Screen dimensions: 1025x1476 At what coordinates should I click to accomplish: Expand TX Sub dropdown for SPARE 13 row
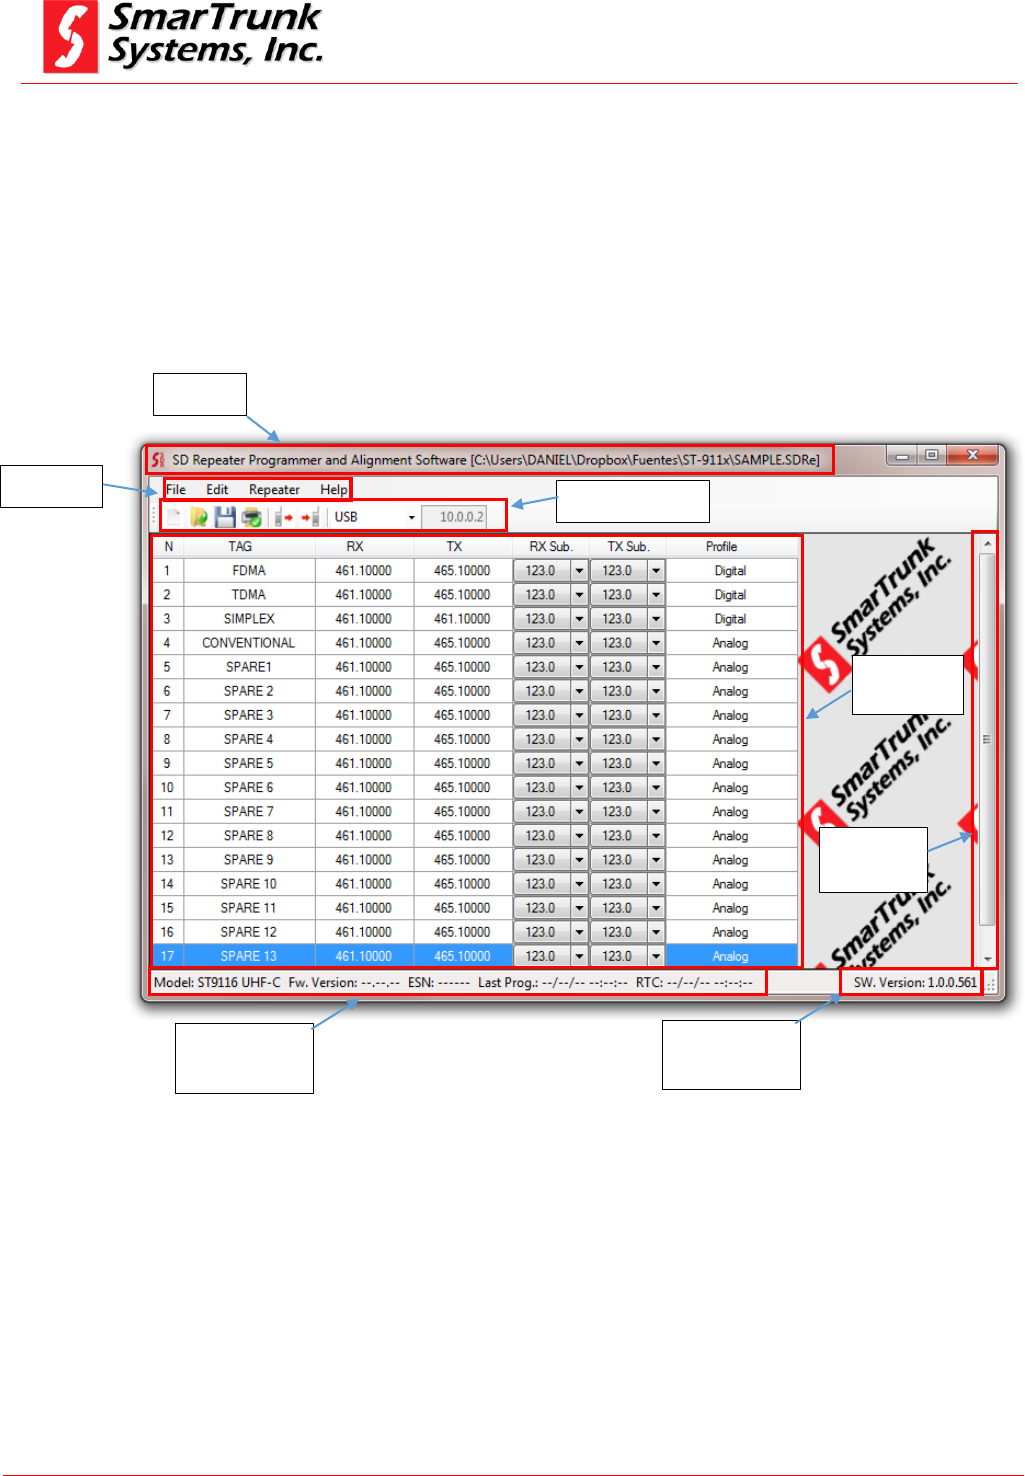tap(656, 956)
